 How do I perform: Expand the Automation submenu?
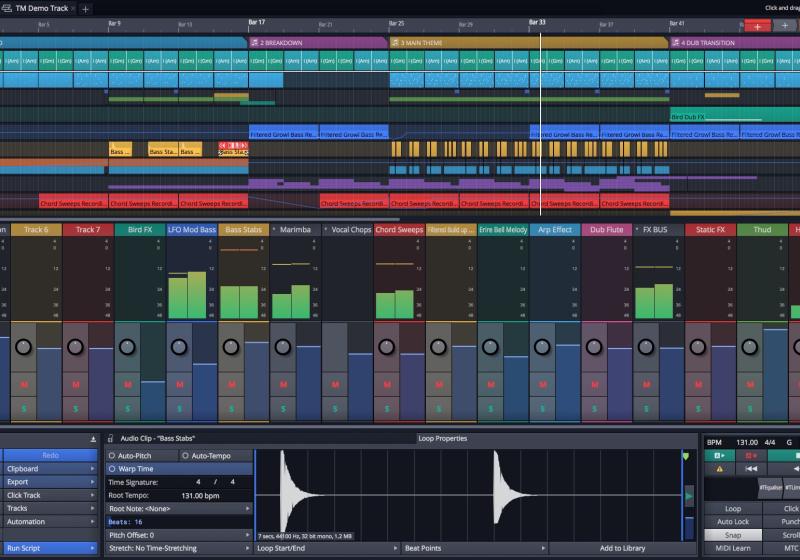[49, 522]
